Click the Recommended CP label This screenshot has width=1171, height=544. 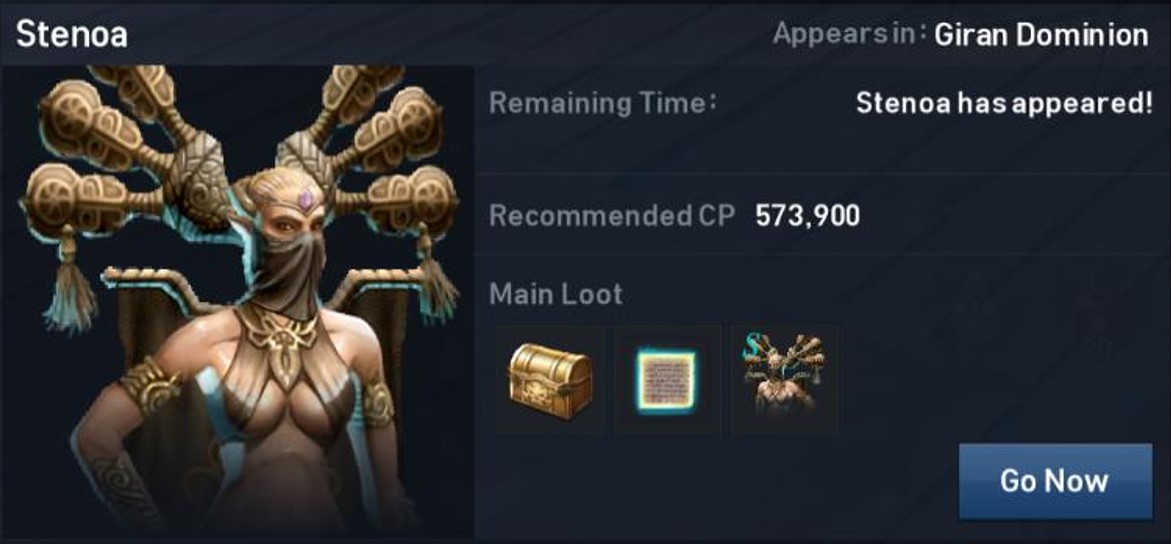click(x=612, y=216)
